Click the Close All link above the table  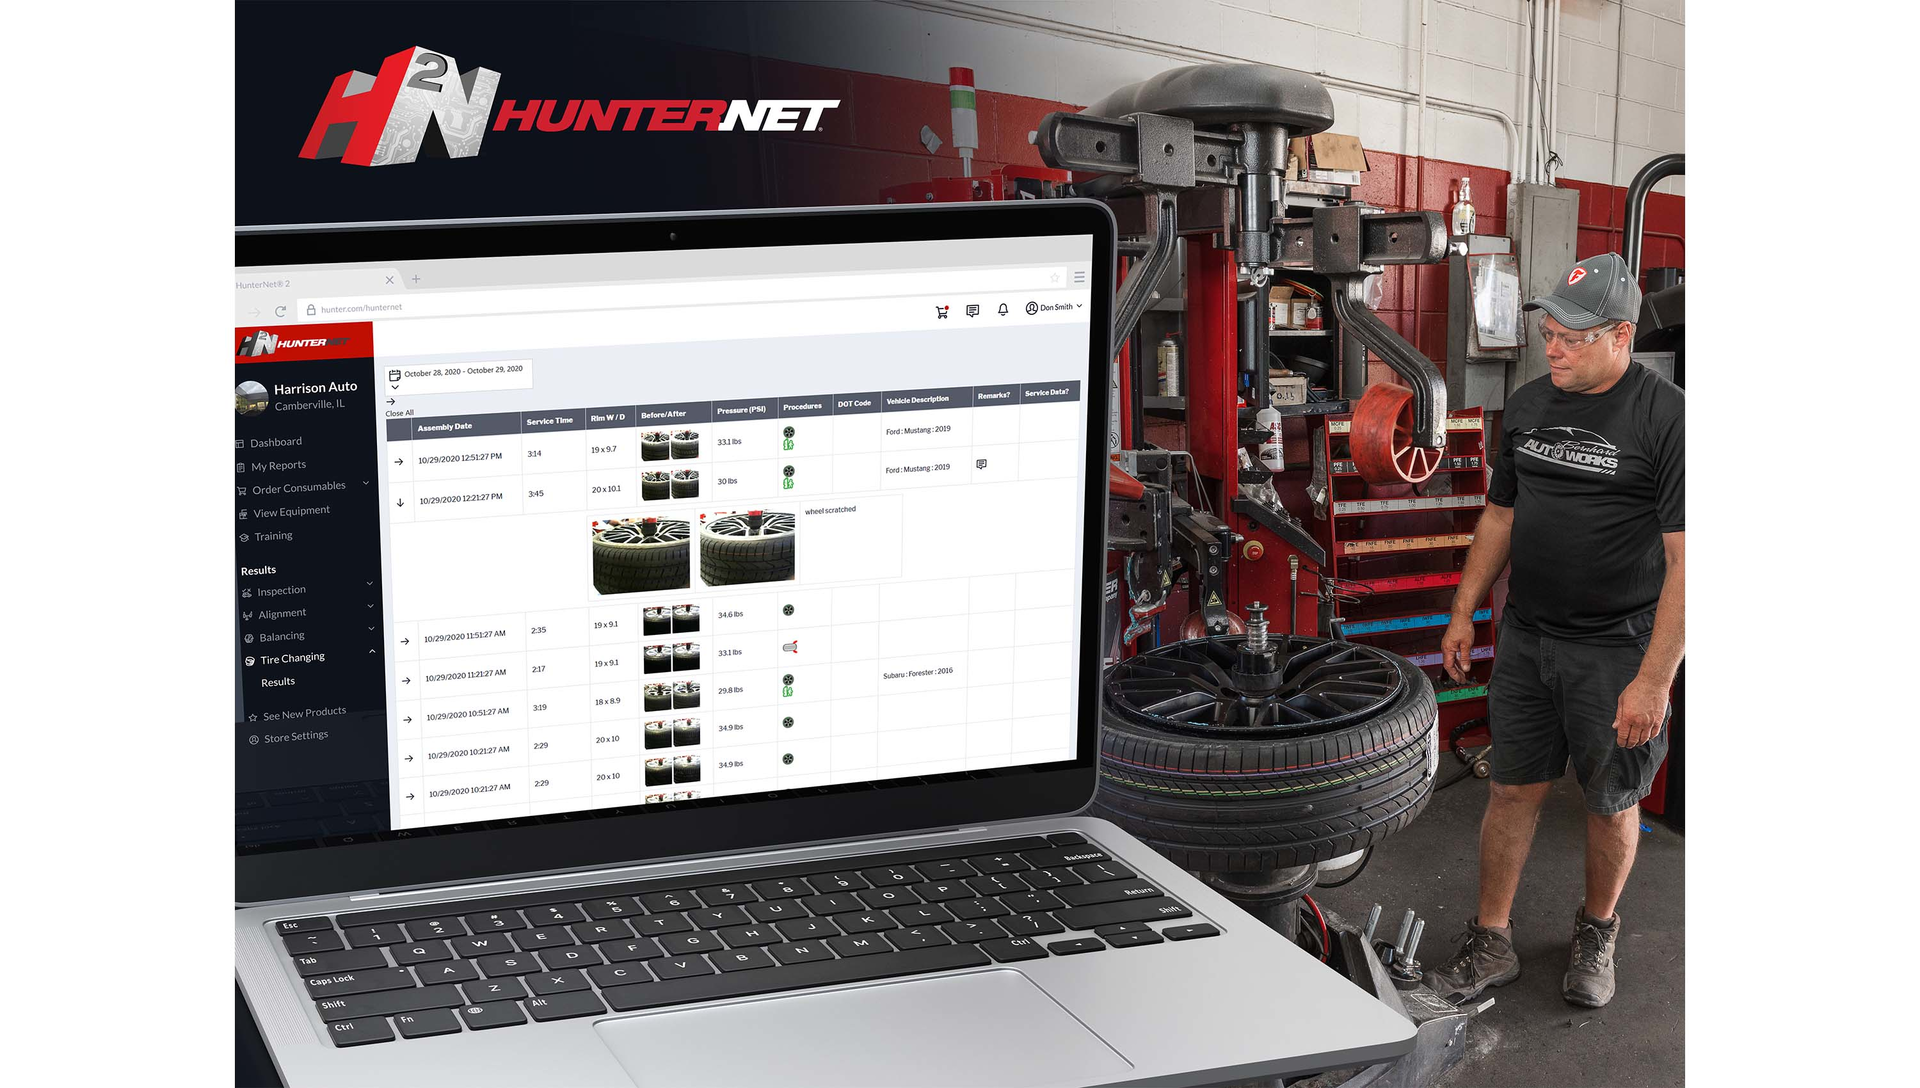[399, 412]
